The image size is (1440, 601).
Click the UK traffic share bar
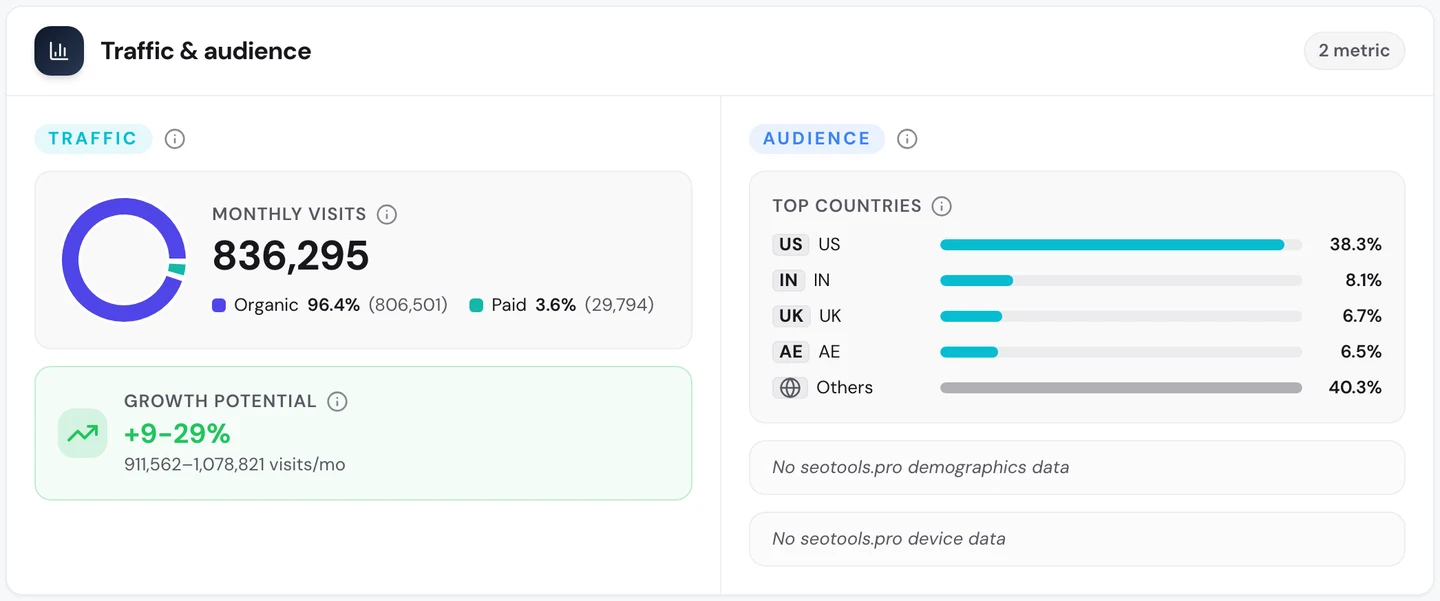1121,316
